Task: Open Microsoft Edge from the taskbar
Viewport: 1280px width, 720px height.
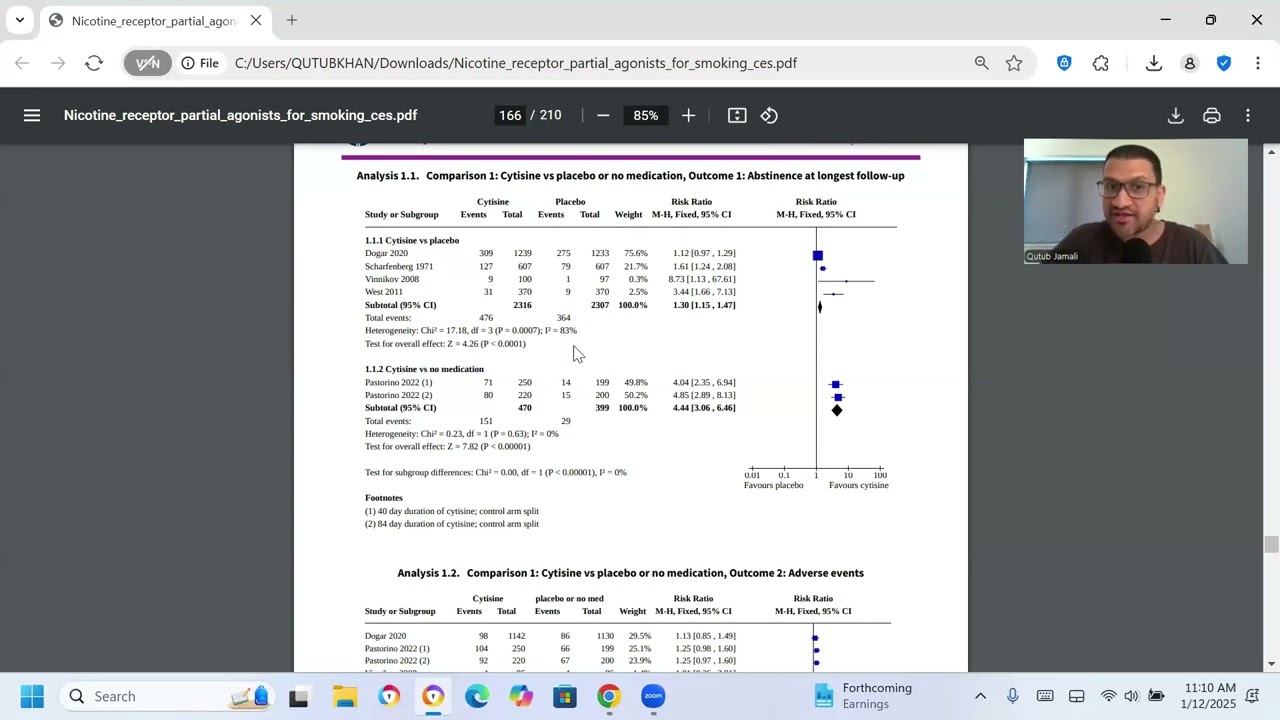Action: (477, 696)
